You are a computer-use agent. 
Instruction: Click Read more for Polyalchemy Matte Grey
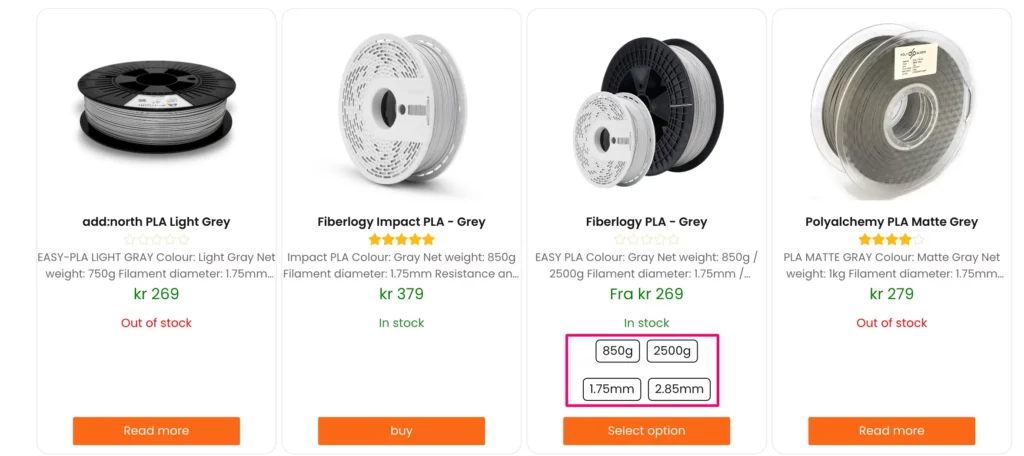891,431
